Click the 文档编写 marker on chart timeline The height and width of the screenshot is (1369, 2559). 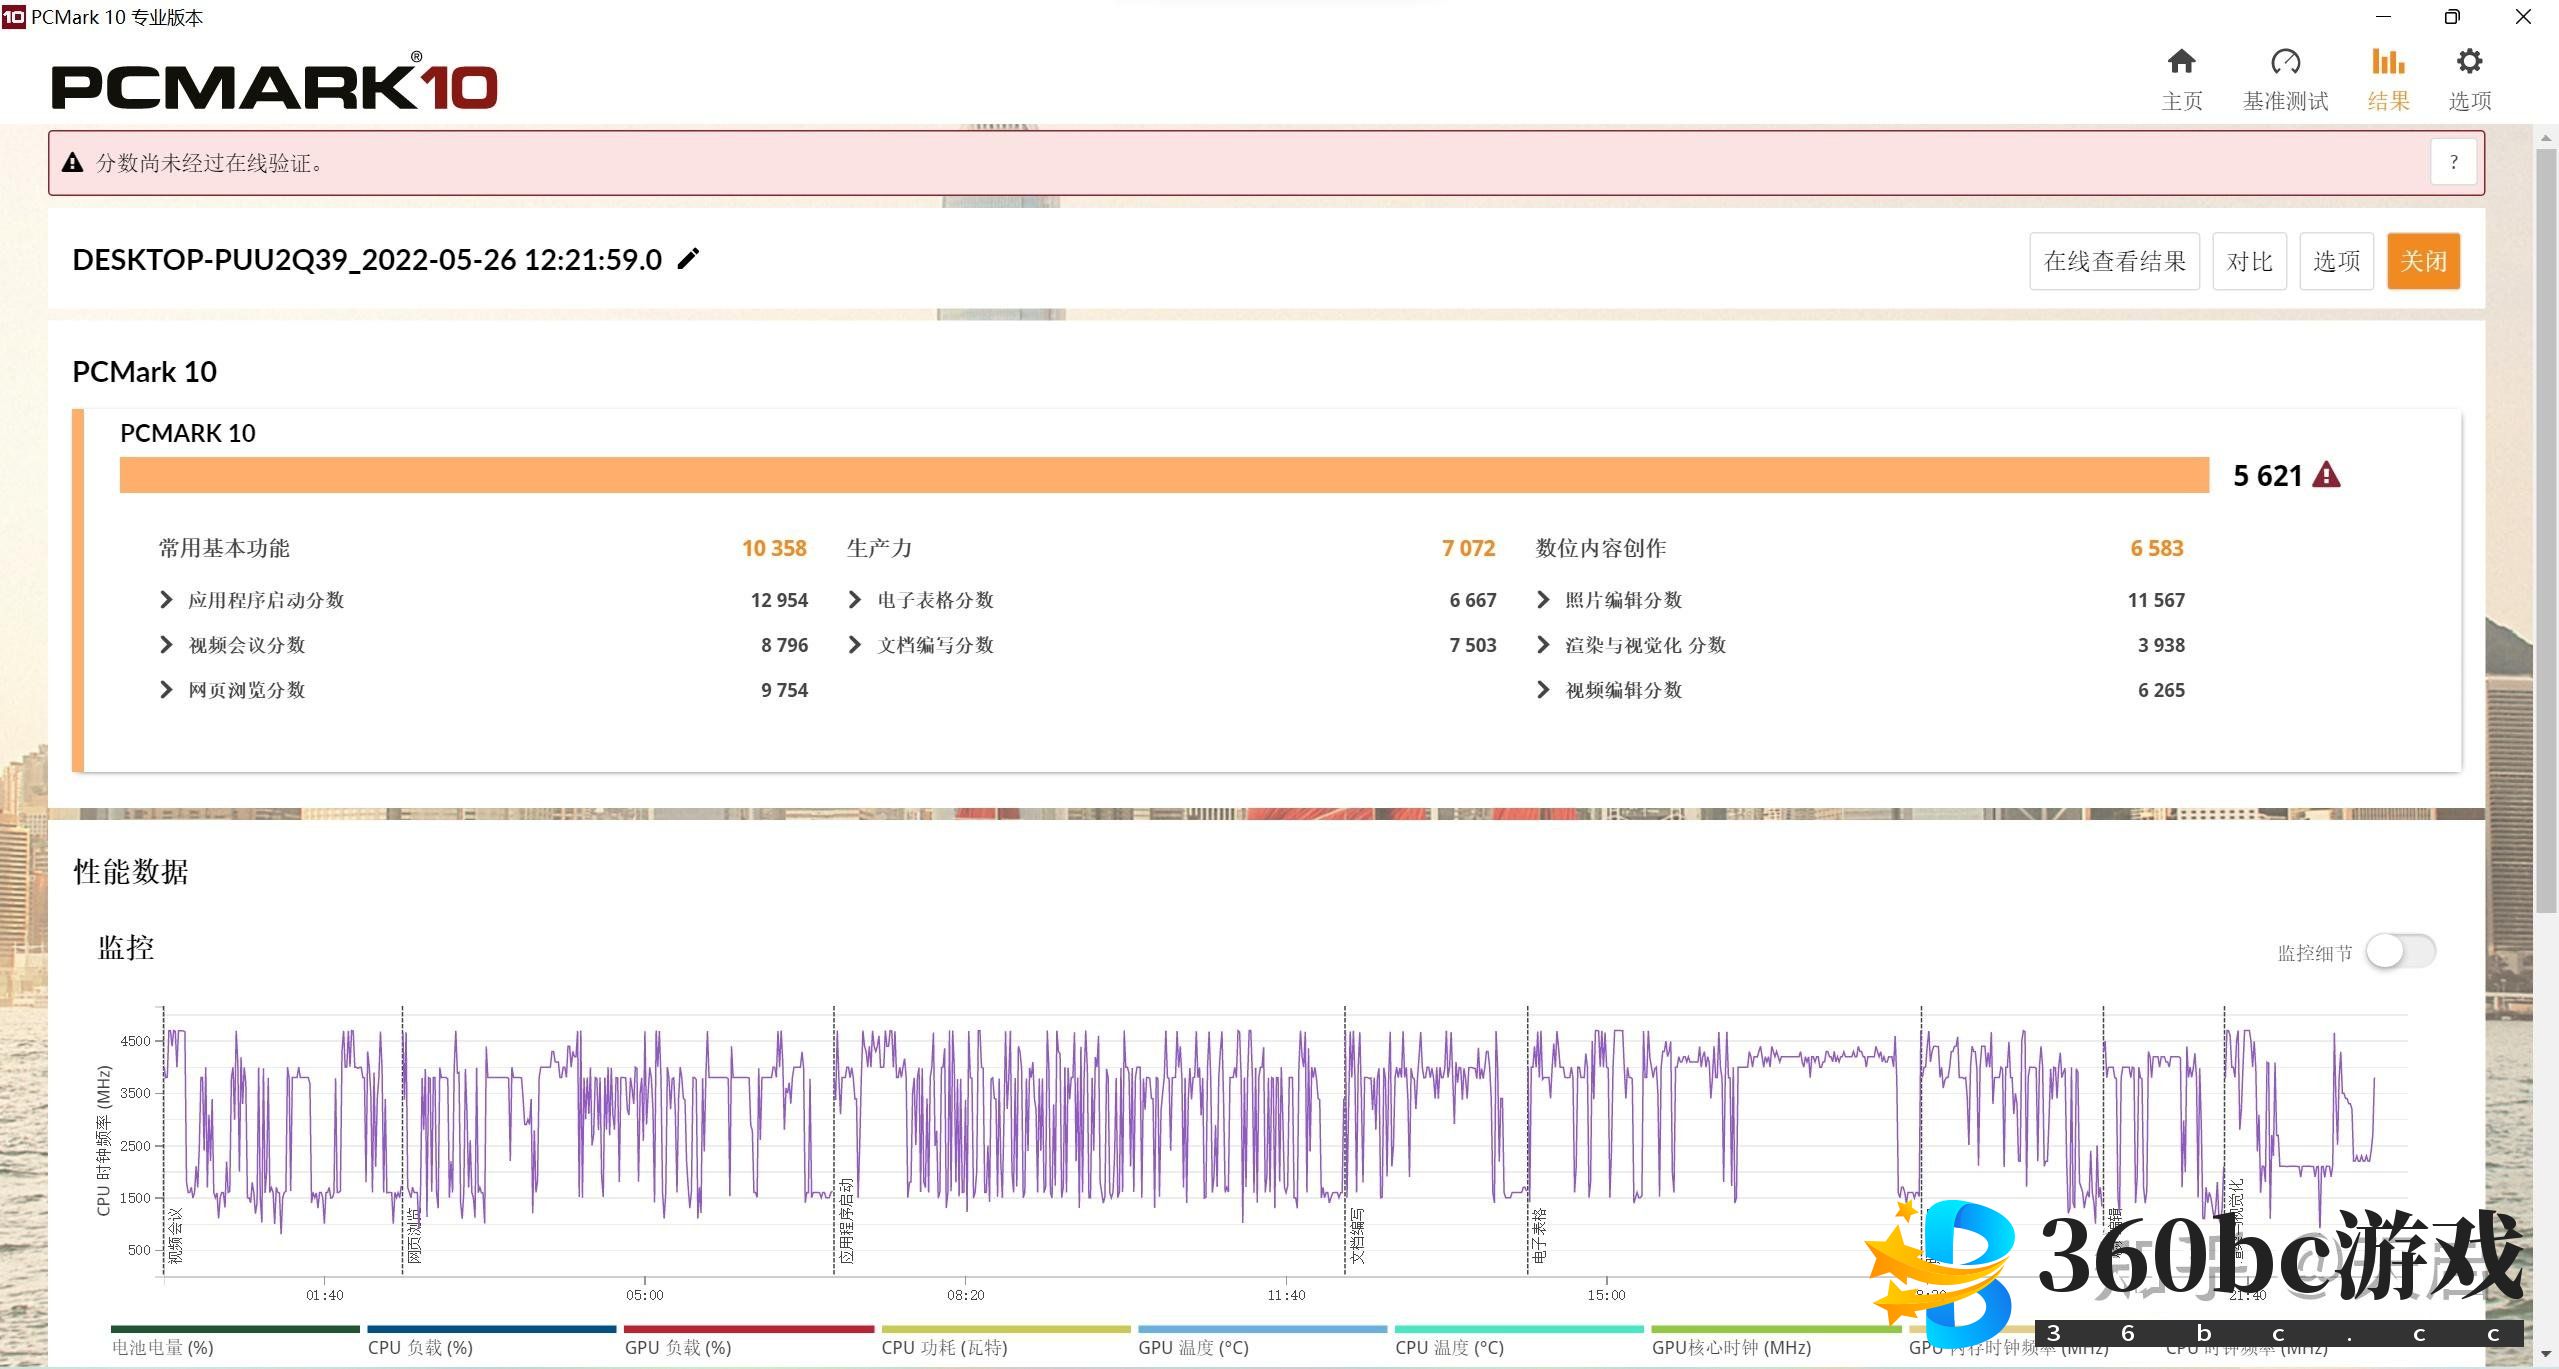click(1357, 1235)
